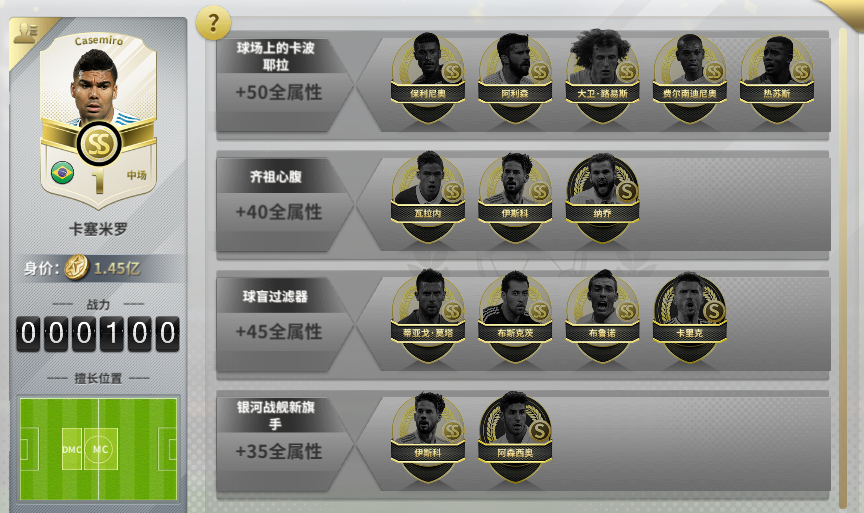
Task: Choose the 热苏斯 player badge
Action: (776, 78)
